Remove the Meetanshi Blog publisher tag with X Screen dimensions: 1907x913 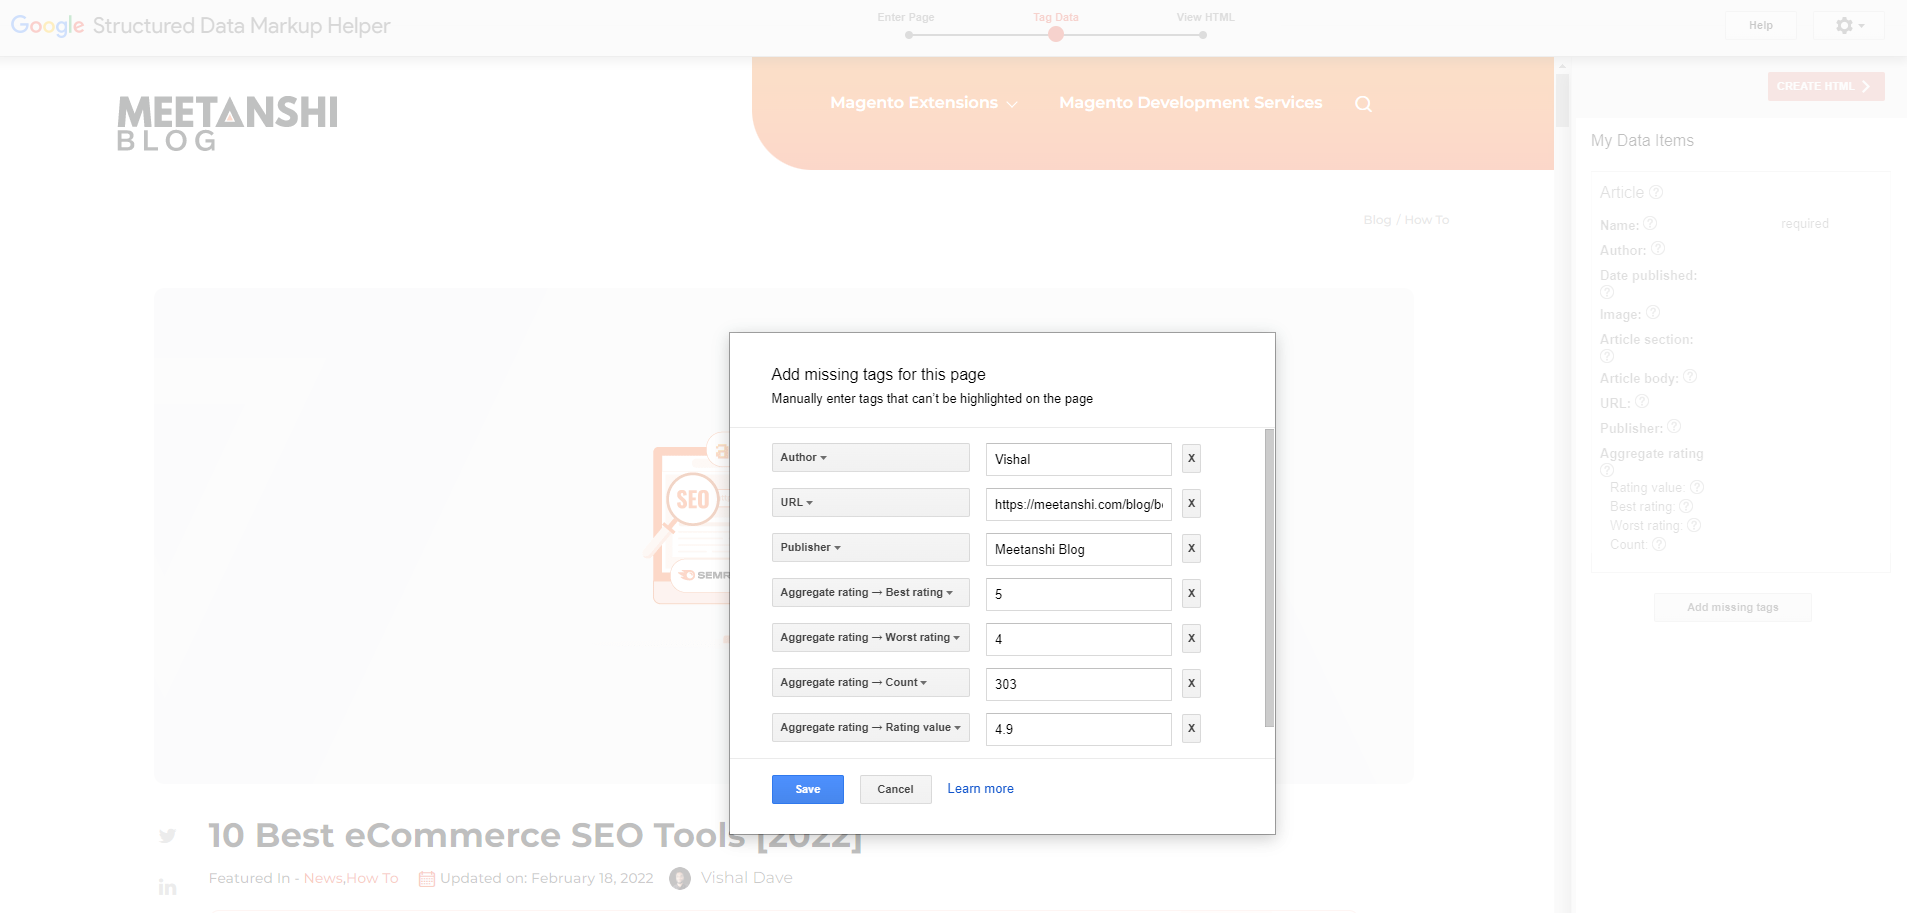tap(1190, 548)
